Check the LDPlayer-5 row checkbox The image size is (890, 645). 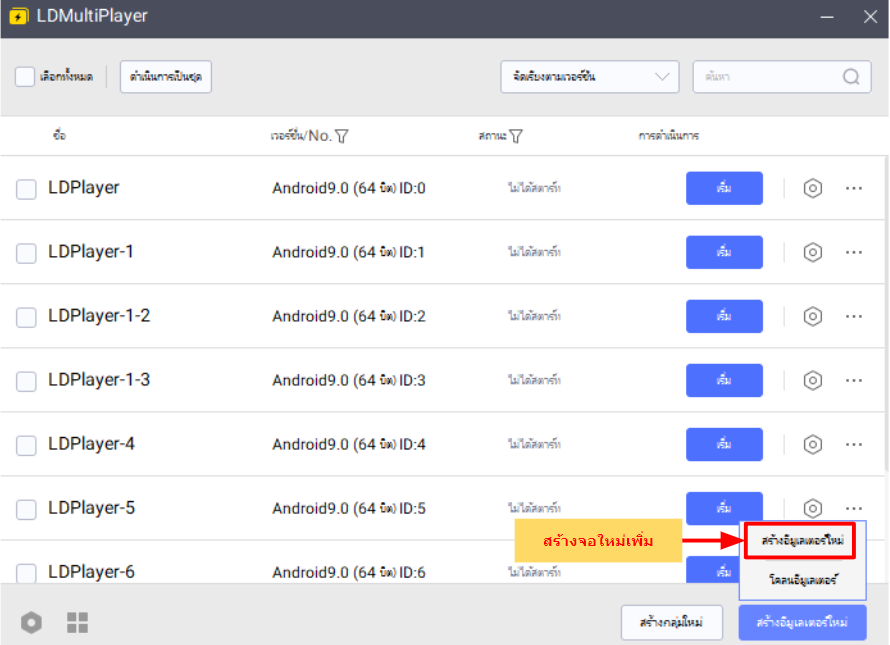[x=26, y=509]
